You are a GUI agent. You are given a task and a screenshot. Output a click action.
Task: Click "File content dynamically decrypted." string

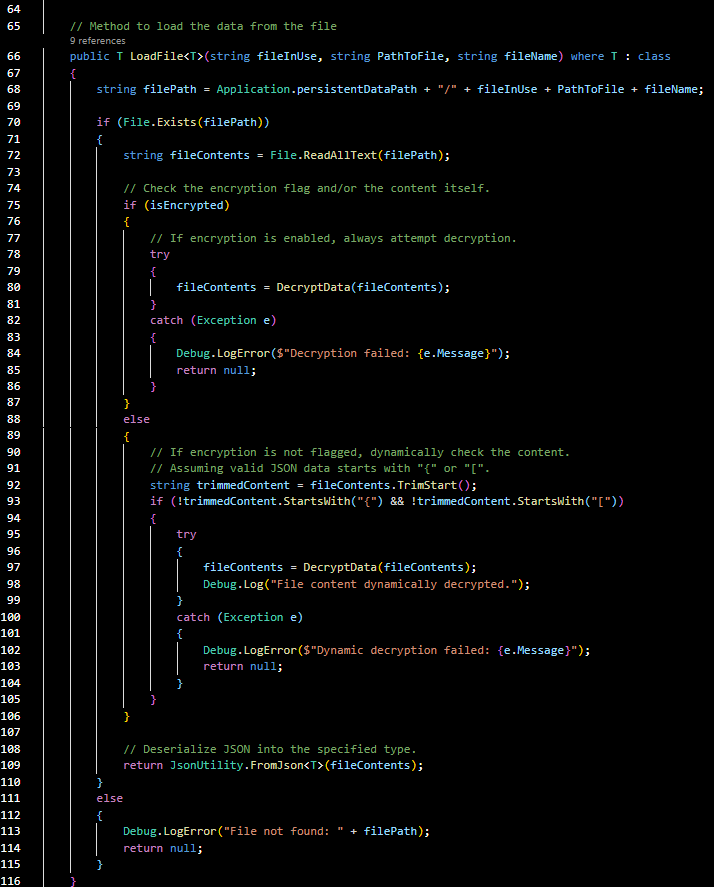(x=393, y=584)
